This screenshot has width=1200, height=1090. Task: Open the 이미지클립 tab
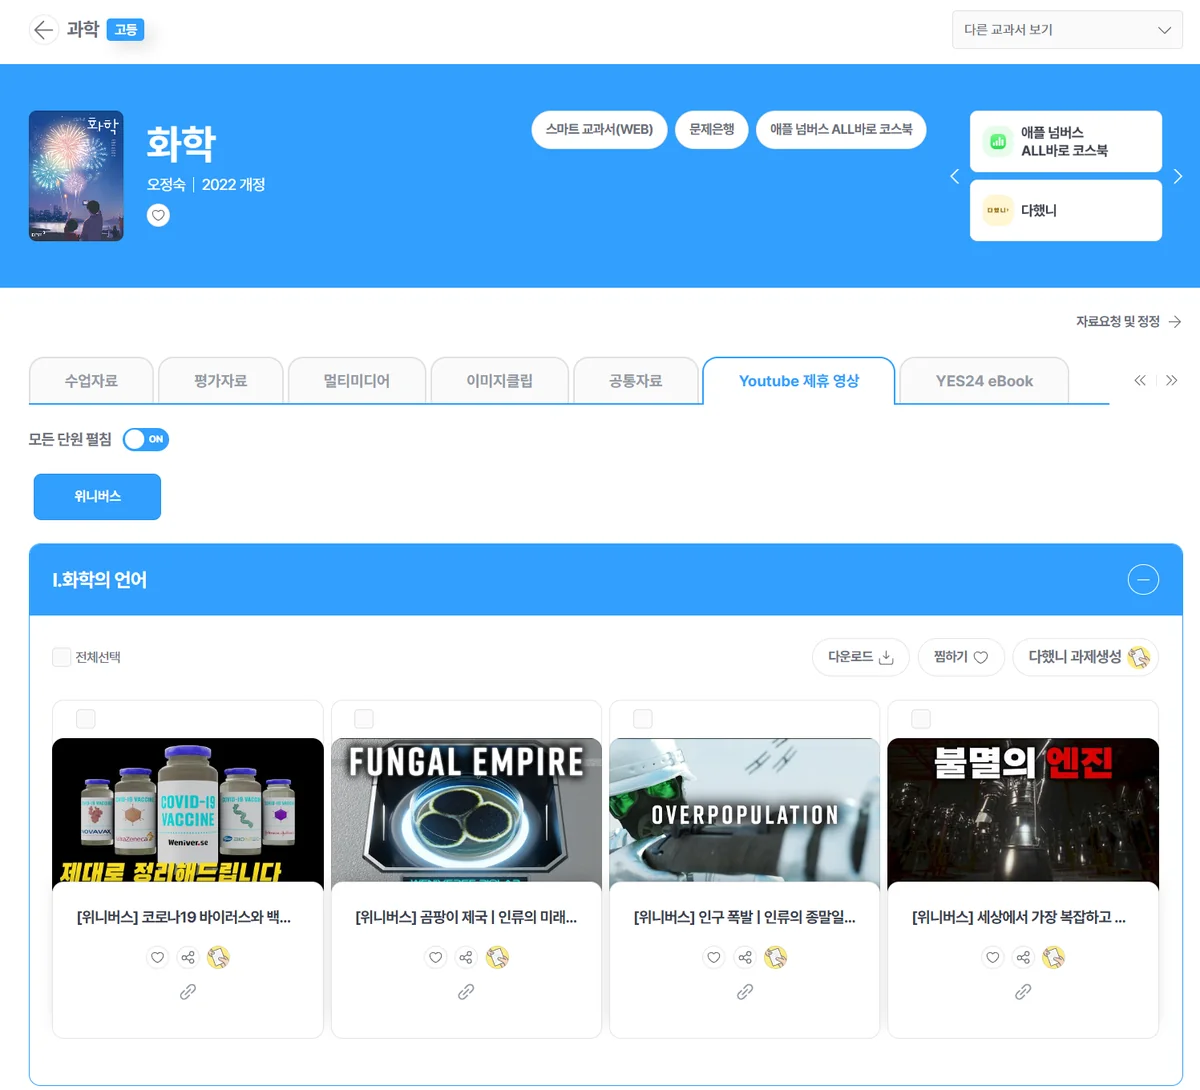[500, 381]
